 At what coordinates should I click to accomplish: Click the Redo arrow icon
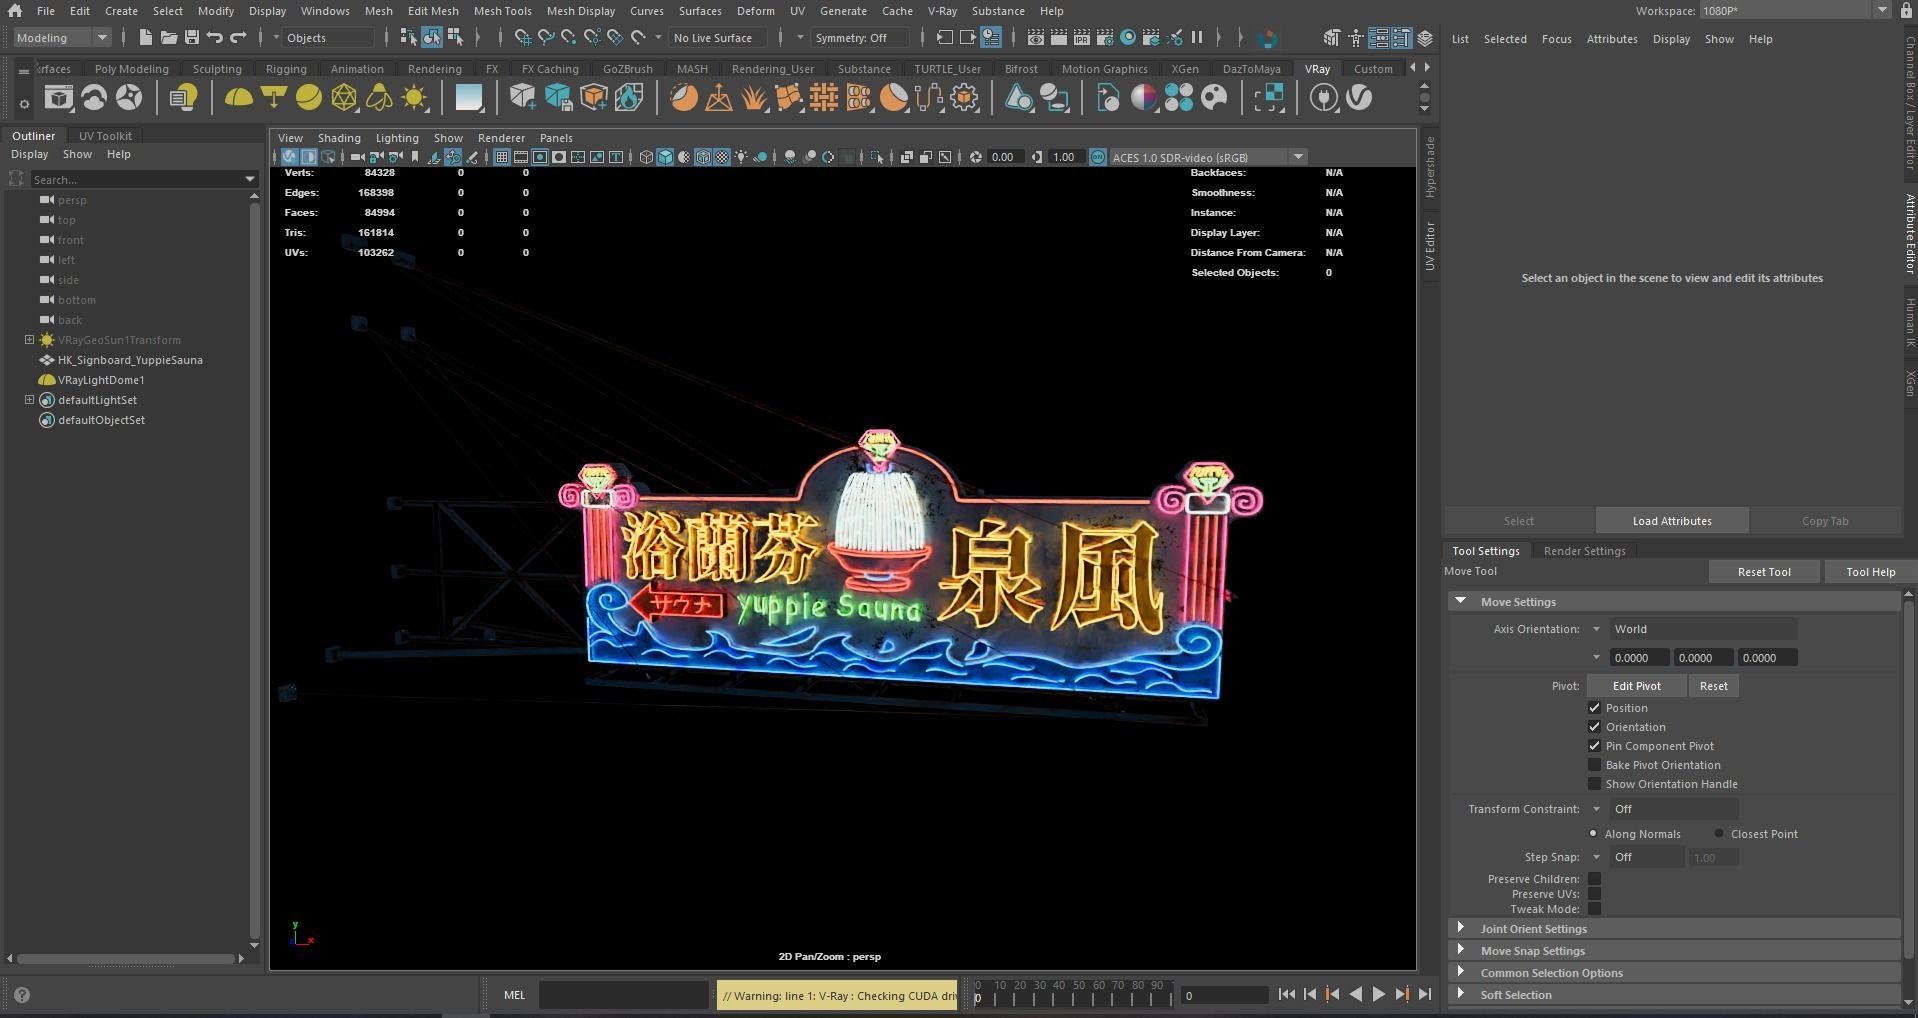tap(238, 38)
